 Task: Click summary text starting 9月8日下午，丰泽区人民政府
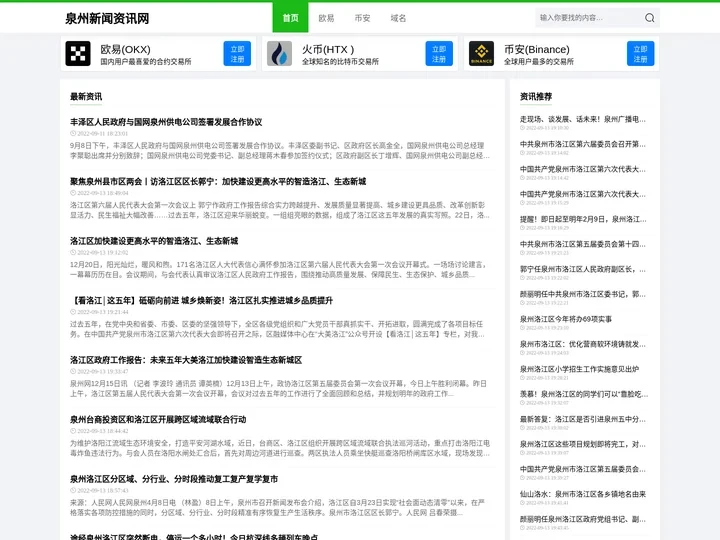[280, 151]
